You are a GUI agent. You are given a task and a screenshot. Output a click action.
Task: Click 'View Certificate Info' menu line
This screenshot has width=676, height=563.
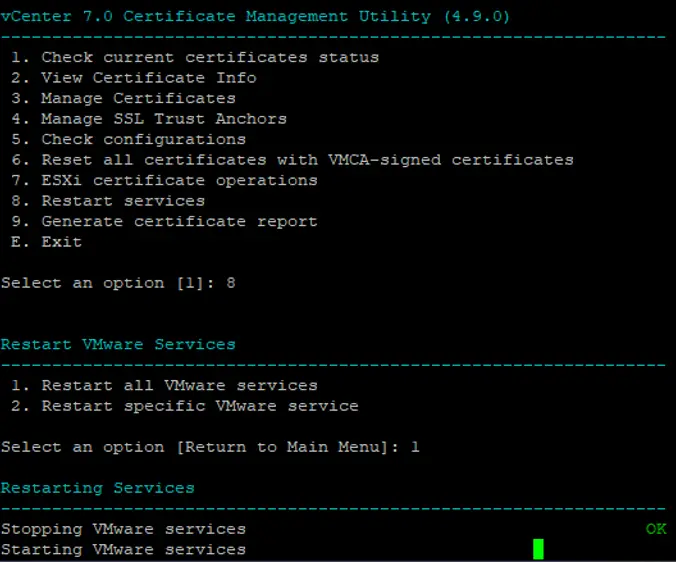(x=134, y=78)
